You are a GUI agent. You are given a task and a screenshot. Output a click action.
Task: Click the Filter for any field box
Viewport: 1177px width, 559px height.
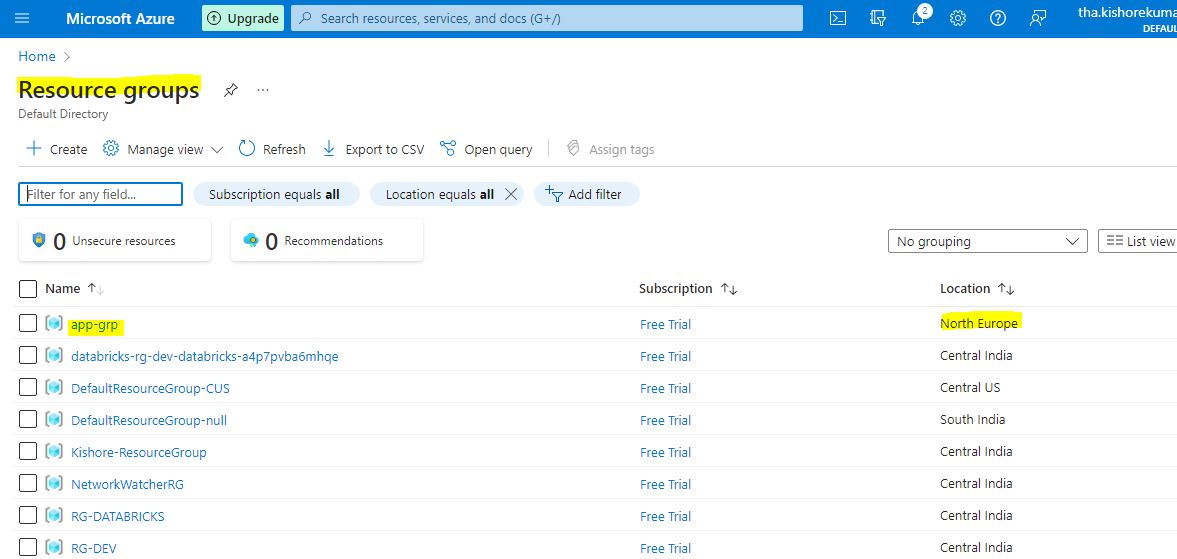(x=100, y=194)
